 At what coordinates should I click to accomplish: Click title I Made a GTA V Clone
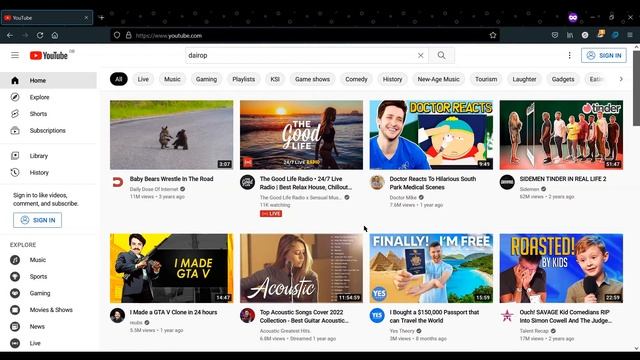pyautogui.click(x=173, y=312)
